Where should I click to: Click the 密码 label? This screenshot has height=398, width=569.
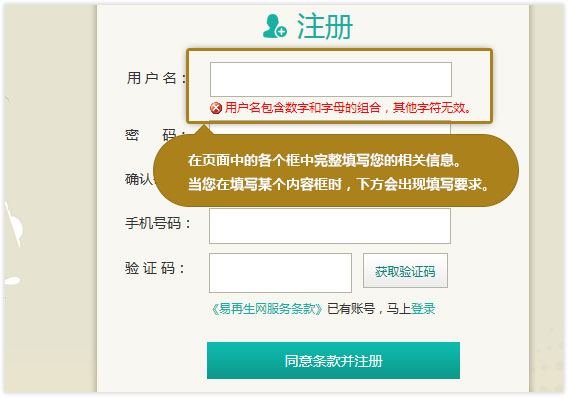(152, 135)
